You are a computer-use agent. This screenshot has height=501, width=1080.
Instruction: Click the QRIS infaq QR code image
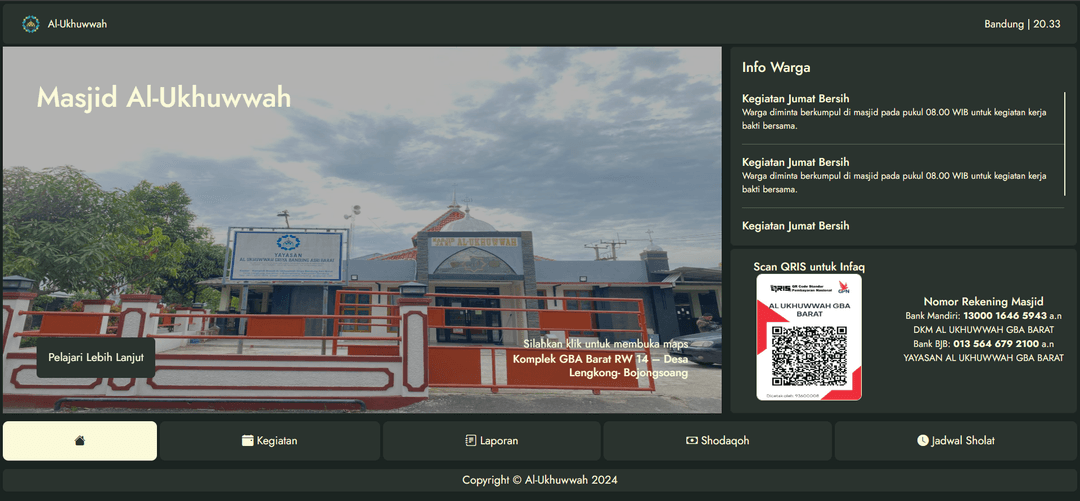click(809, 337)
